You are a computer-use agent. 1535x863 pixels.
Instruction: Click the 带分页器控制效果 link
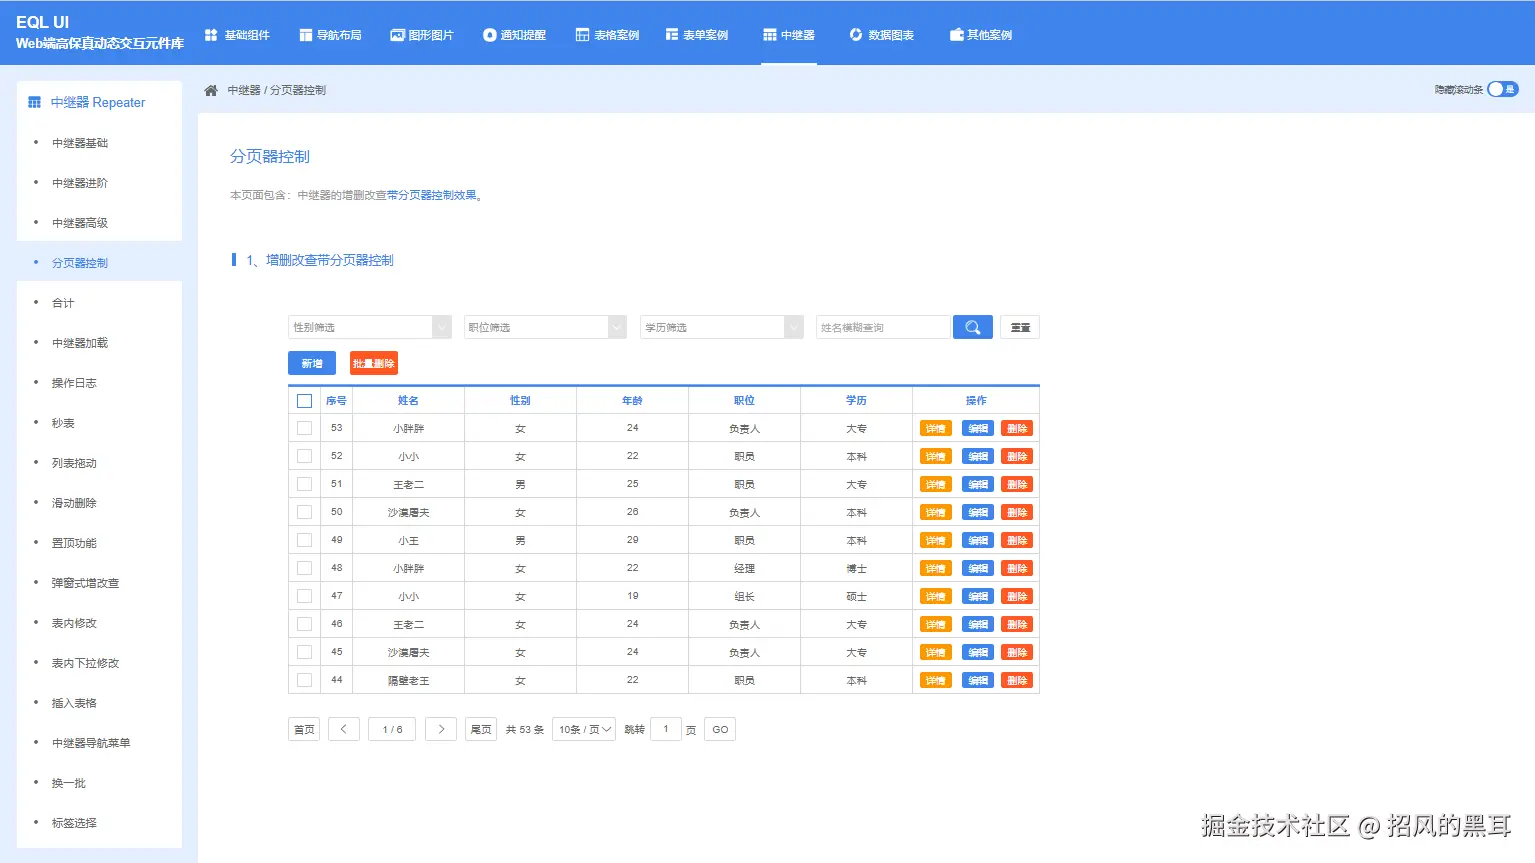point(431,195)
